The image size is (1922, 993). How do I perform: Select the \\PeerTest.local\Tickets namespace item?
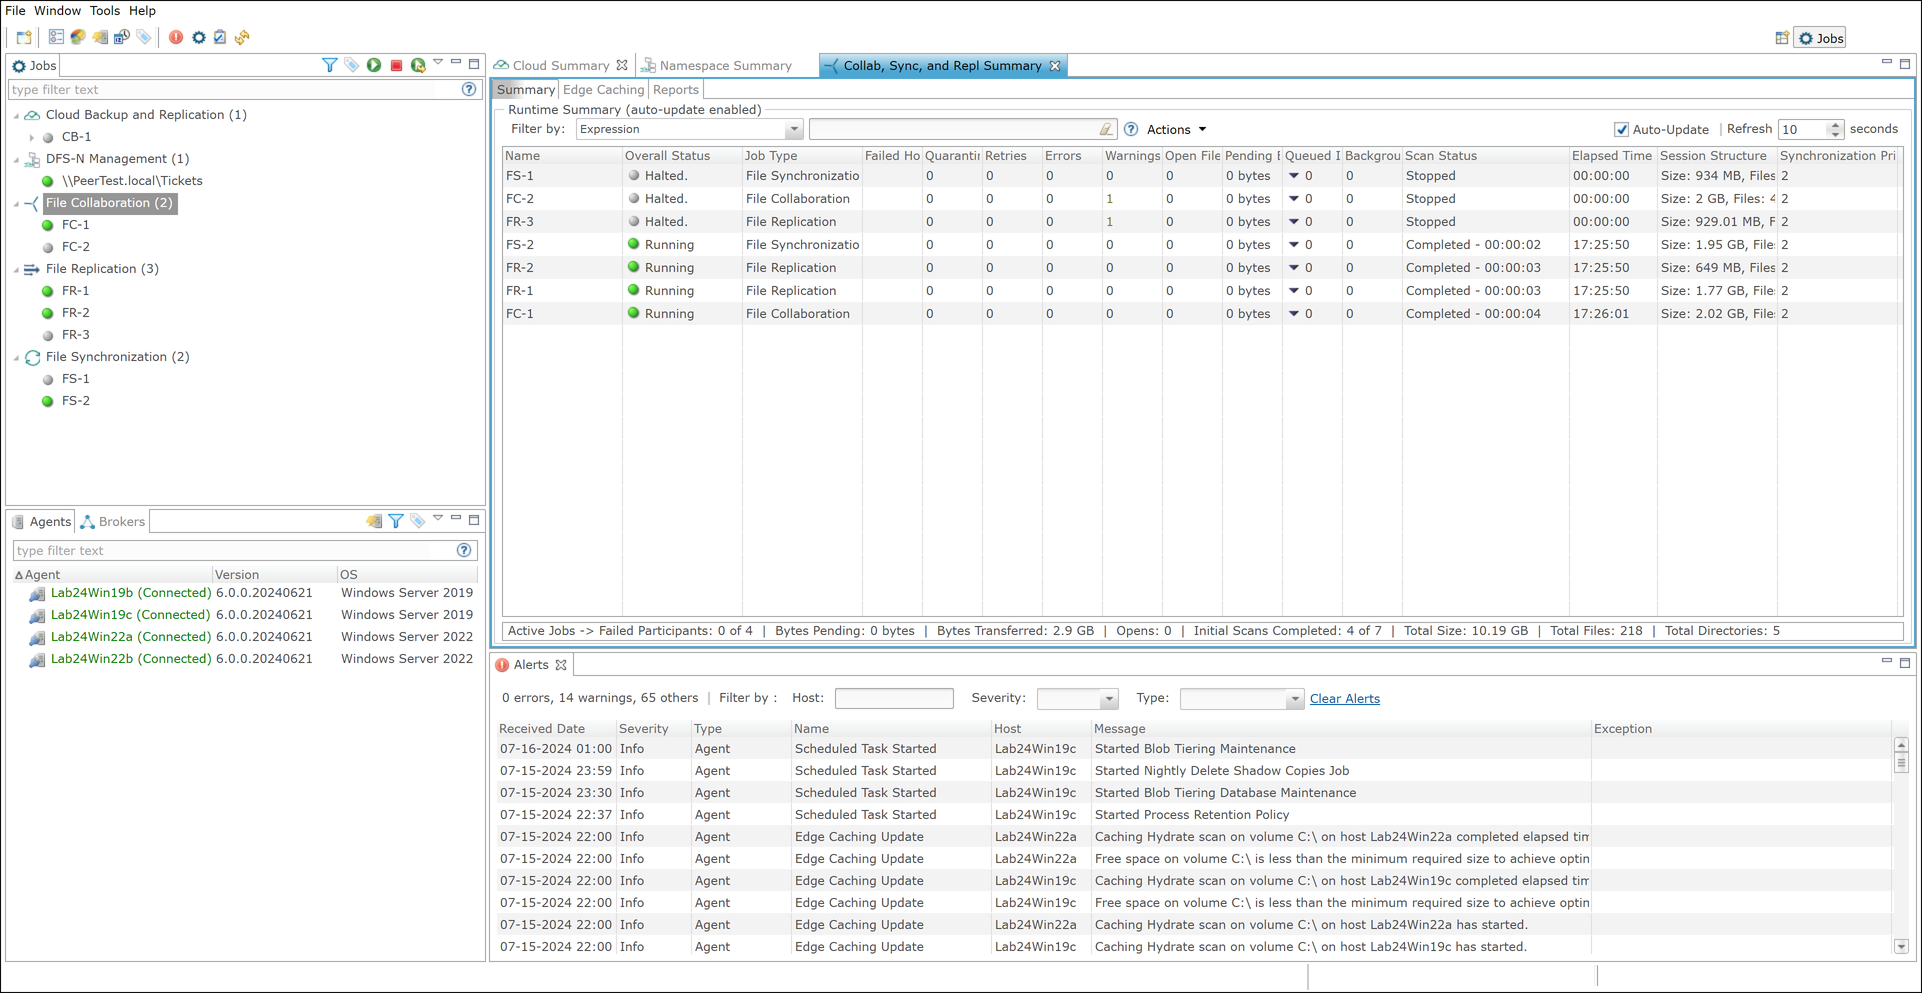click(x=132, y=181)
